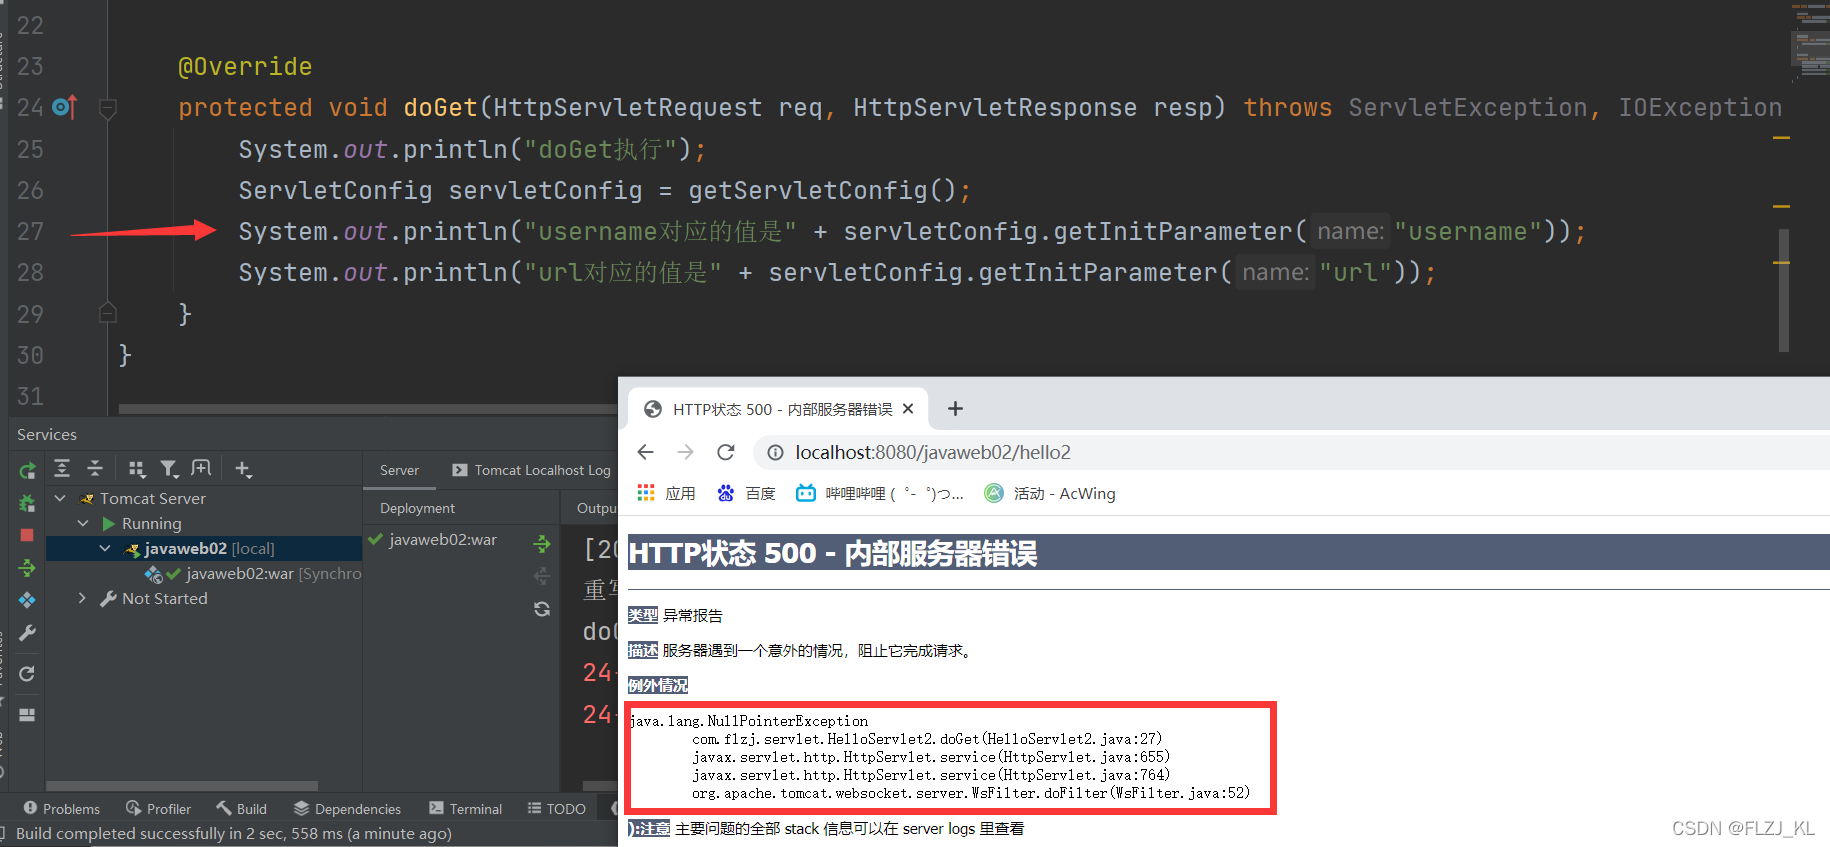Click the Rerun server icon in Services
1830x847 pixels.
click(x=27, y=470)
